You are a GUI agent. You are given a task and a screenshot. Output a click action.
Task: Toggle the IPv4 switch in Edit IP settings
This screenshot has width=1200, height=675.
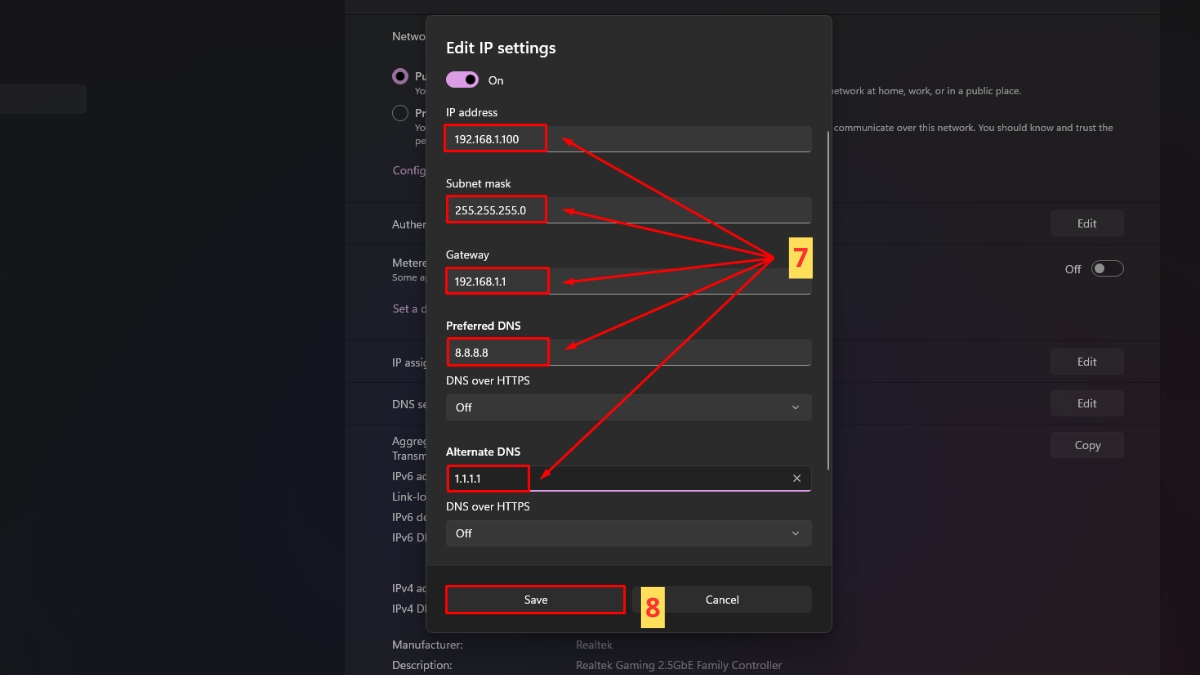click(462, 80)
